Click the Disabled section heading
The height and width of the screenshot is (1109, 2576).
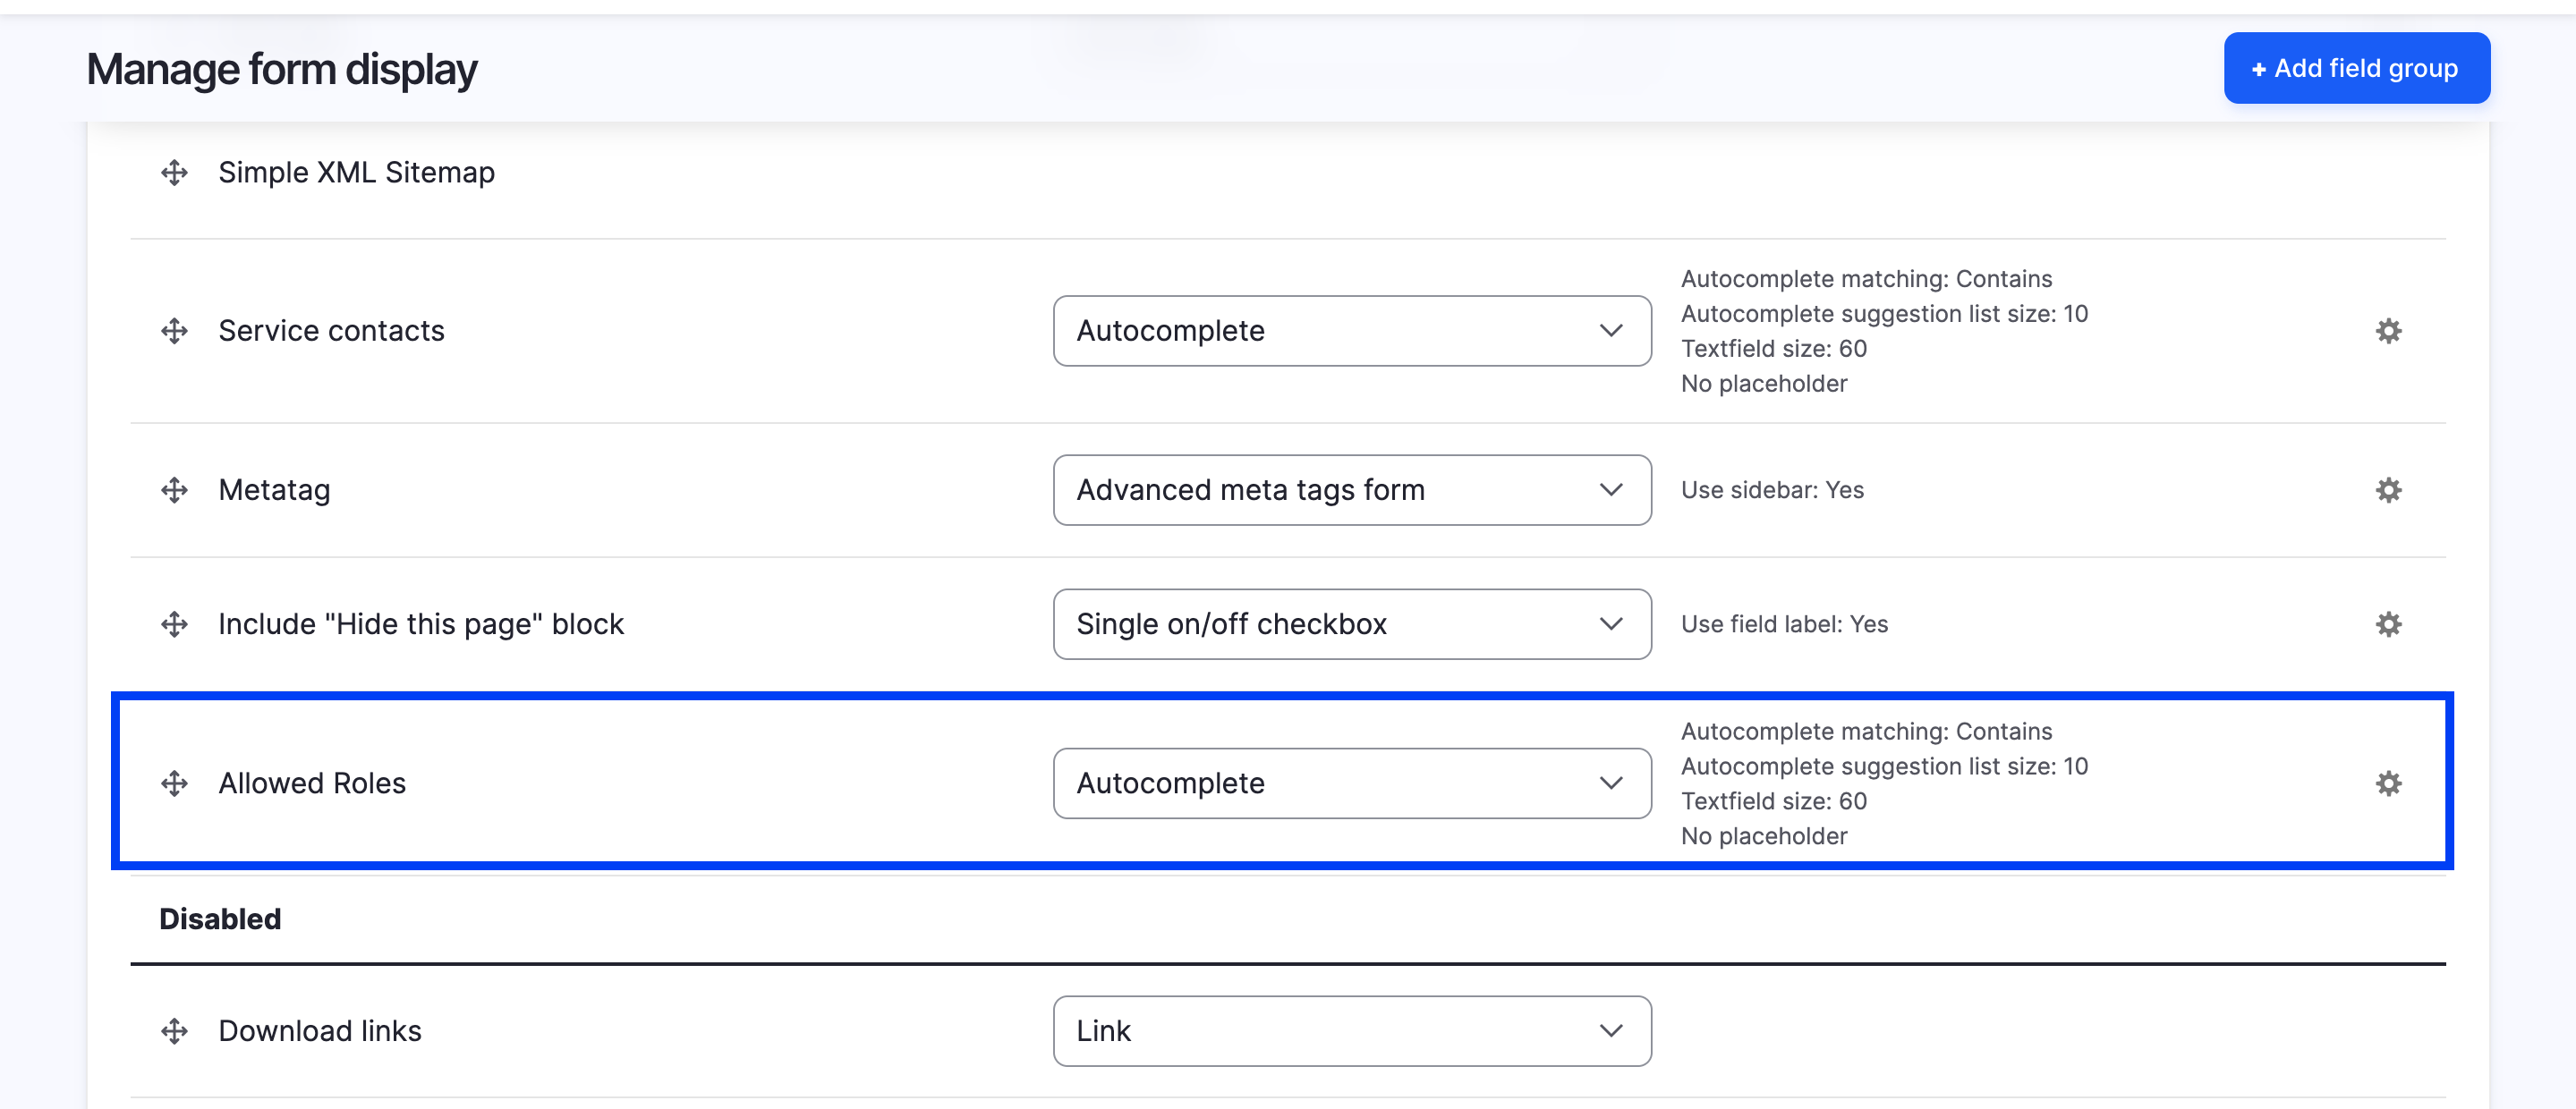(220, 918)
